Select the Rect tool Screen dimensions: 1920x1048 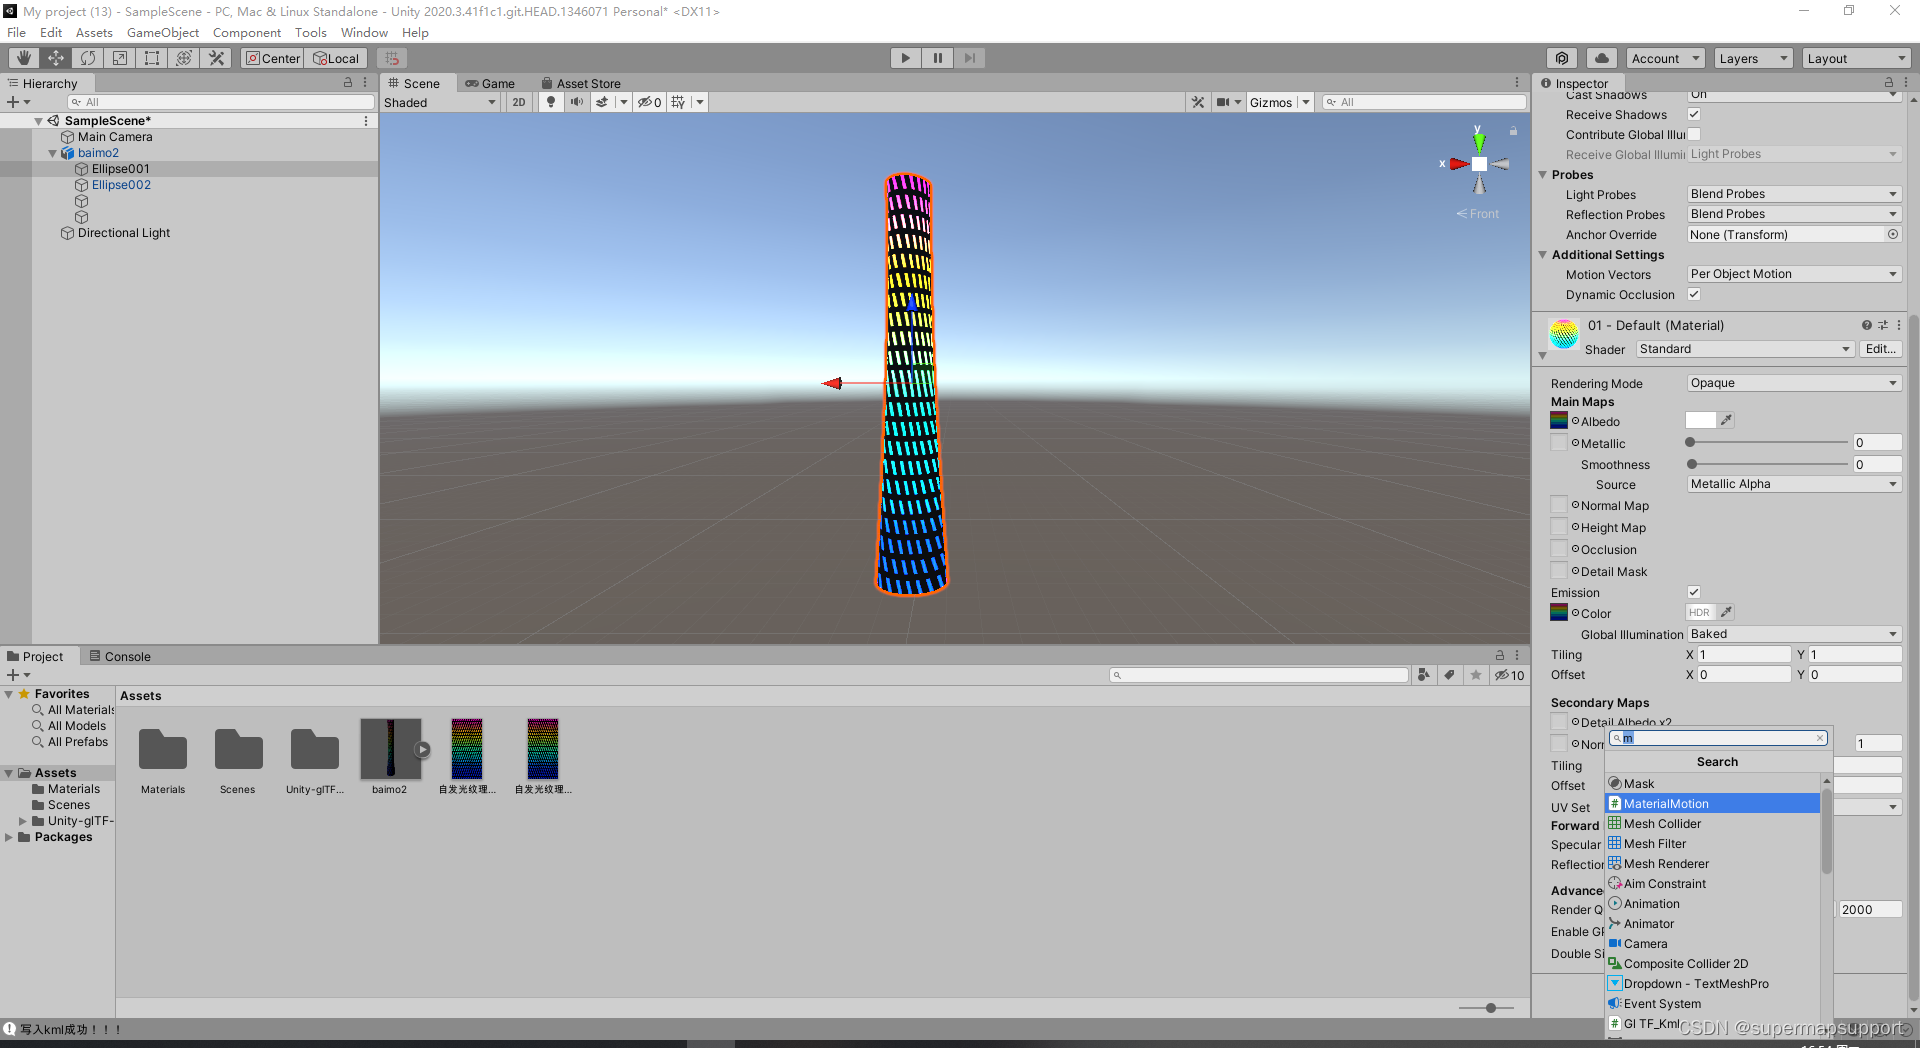(x=152, y=58)
